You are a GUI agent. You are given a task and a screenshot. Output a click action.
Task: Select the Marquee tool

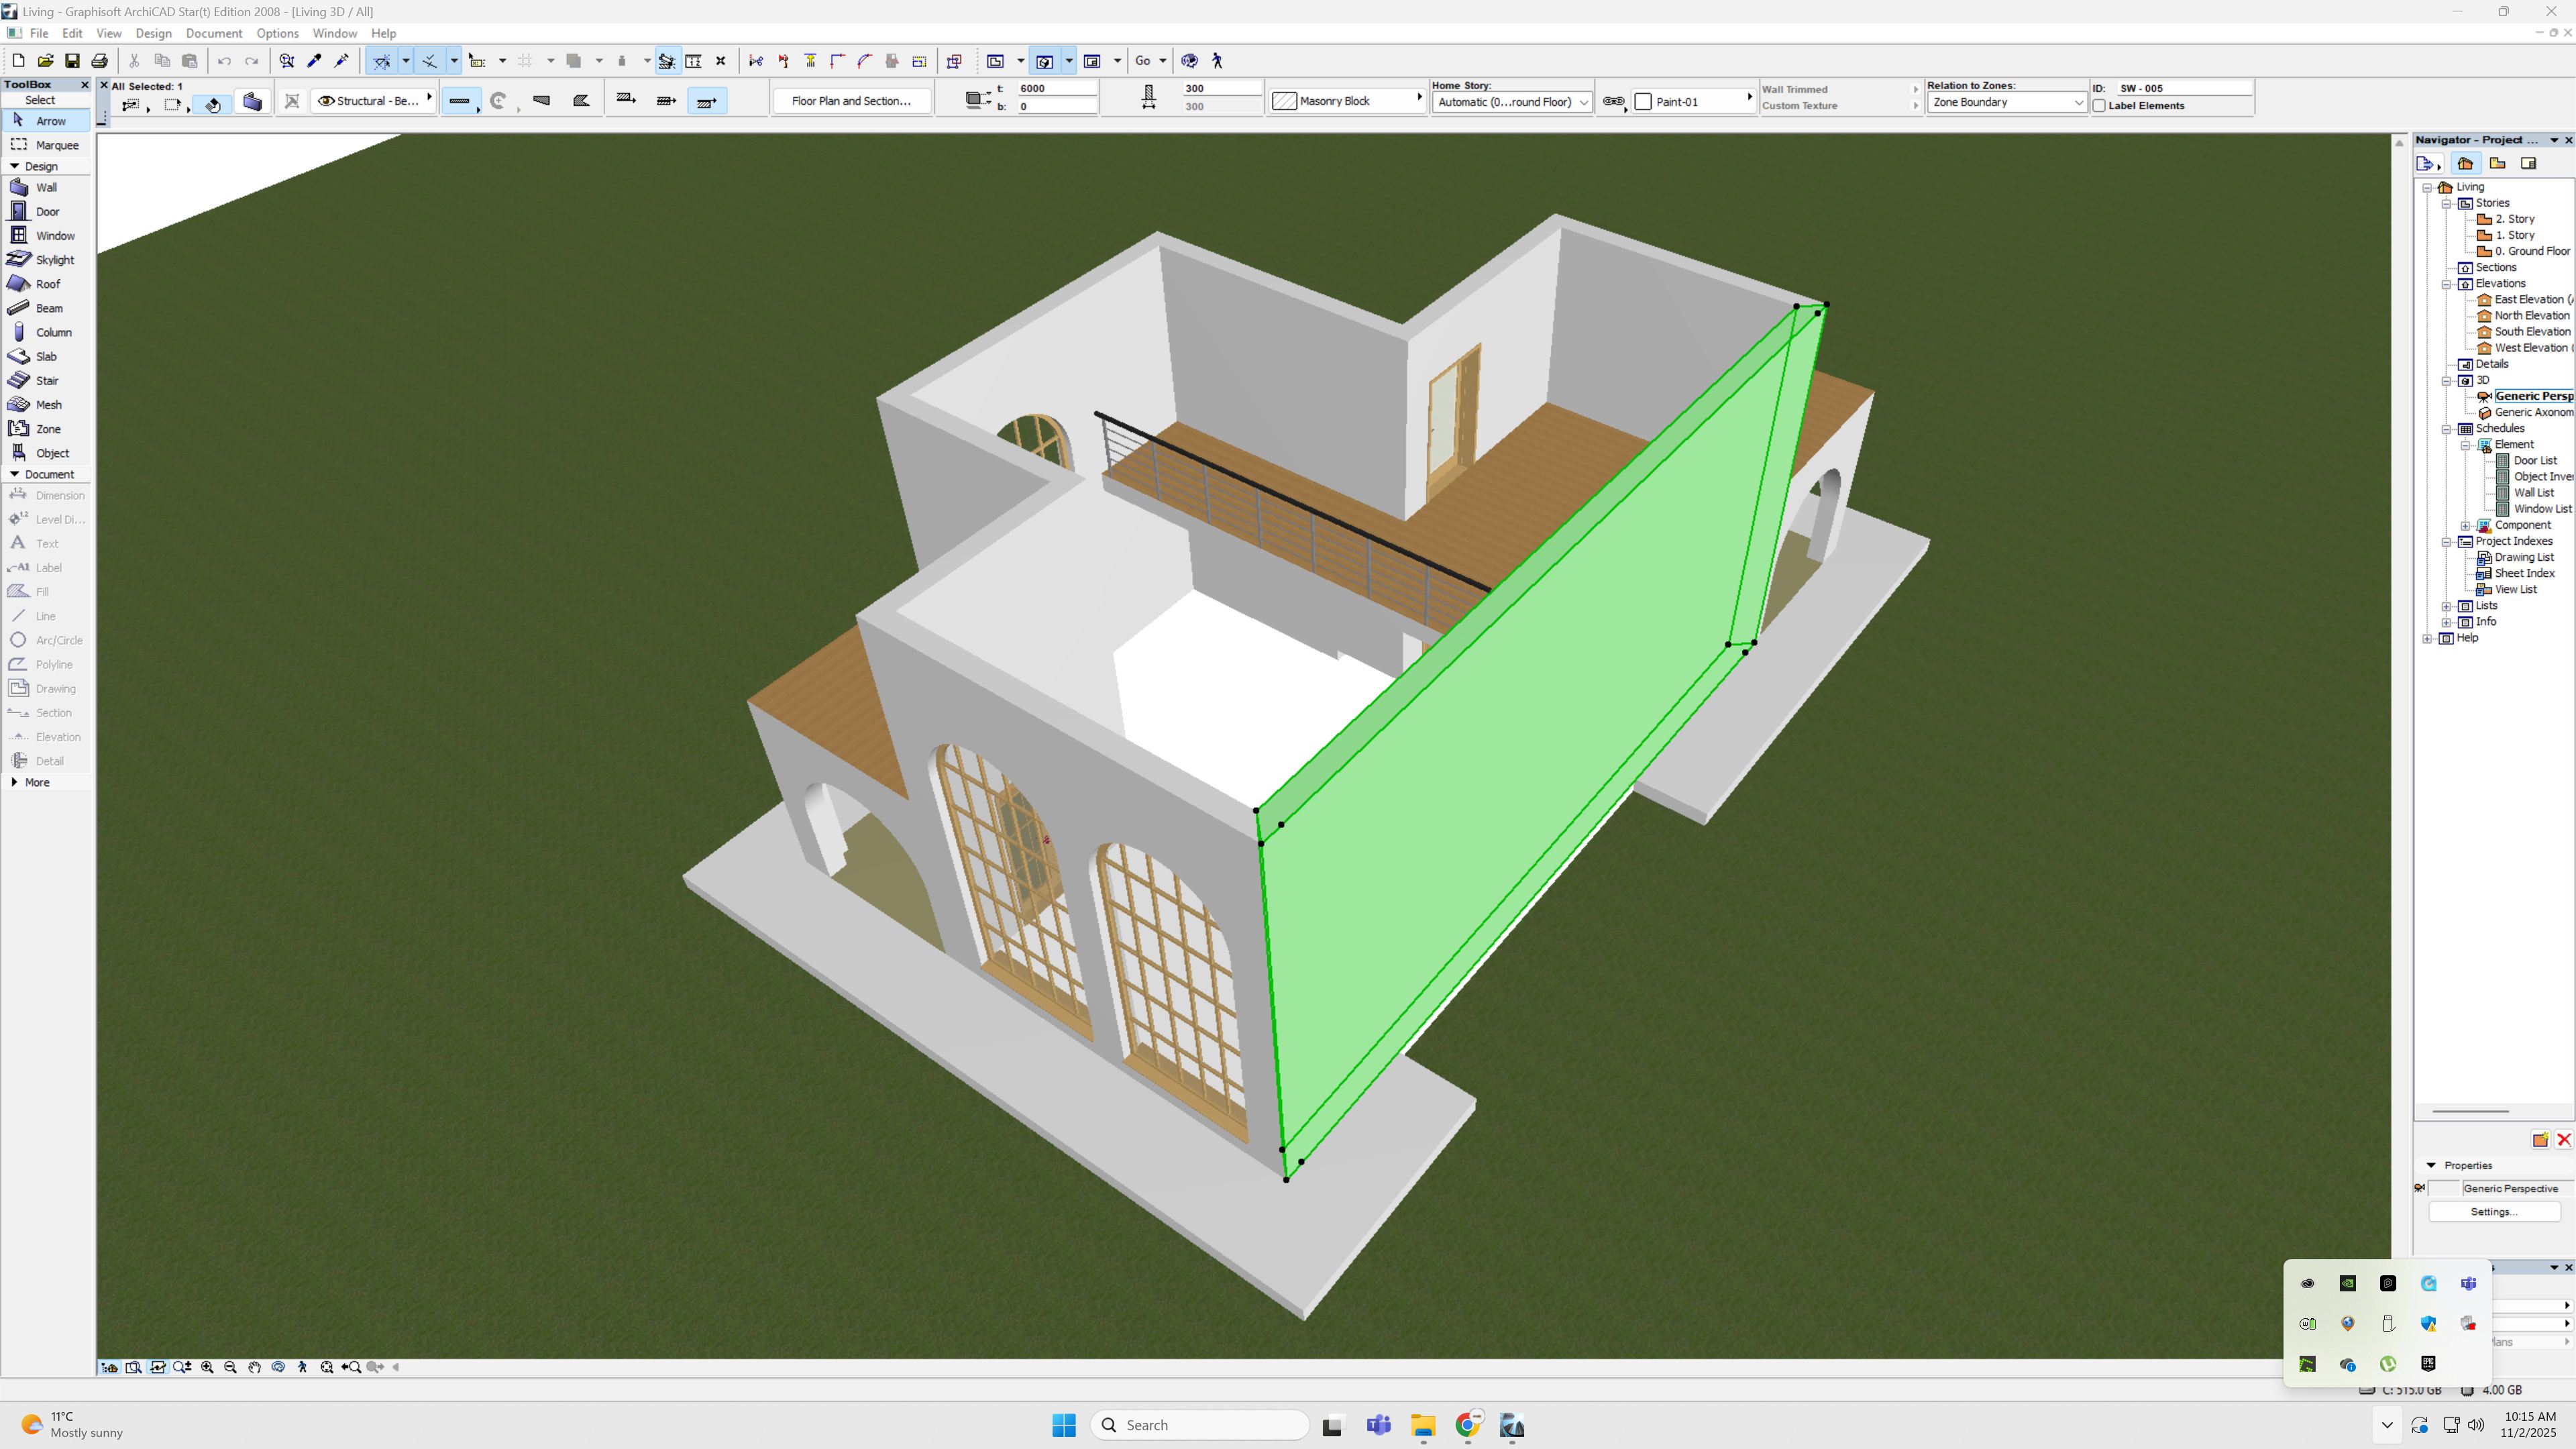56,145
